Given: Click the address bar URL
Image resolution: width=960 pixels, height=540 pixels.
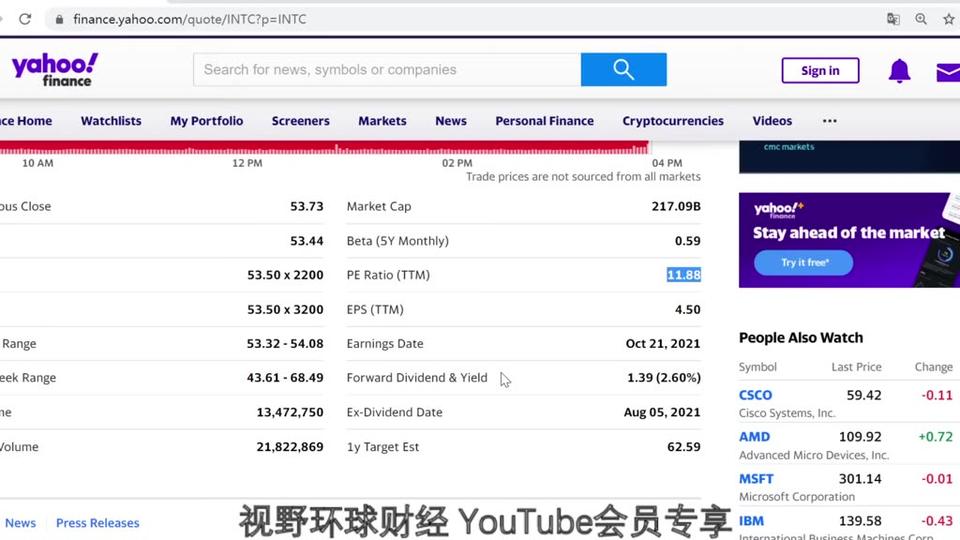Looking at the screenshot, I should point(190,19).
